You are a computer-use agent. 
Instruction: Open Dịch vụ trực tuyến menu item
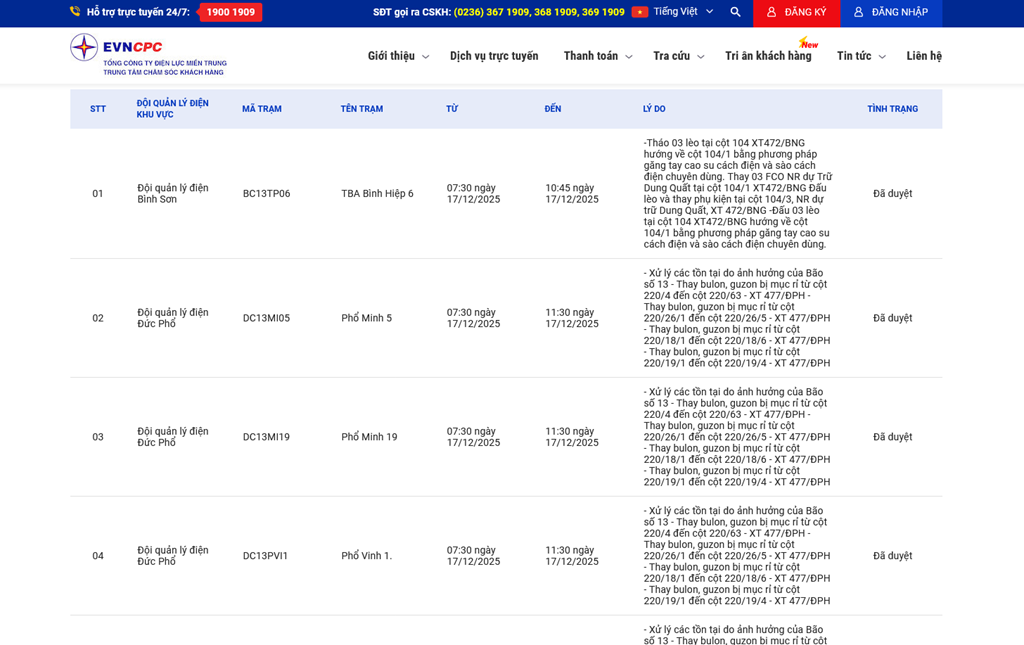pos(494,56)
